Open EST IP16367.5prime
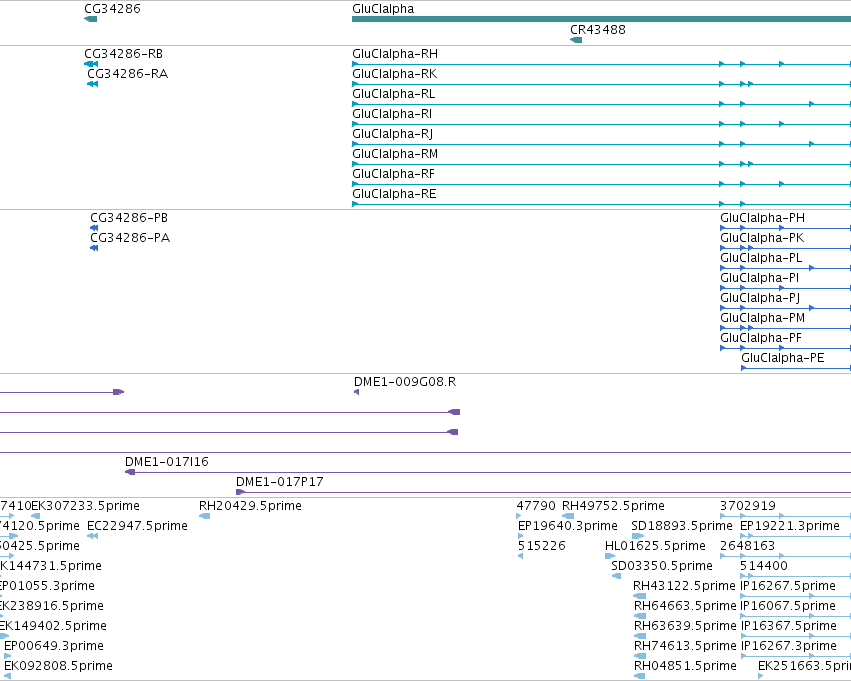This screenshot has width=851, height=681. (788, 626)
